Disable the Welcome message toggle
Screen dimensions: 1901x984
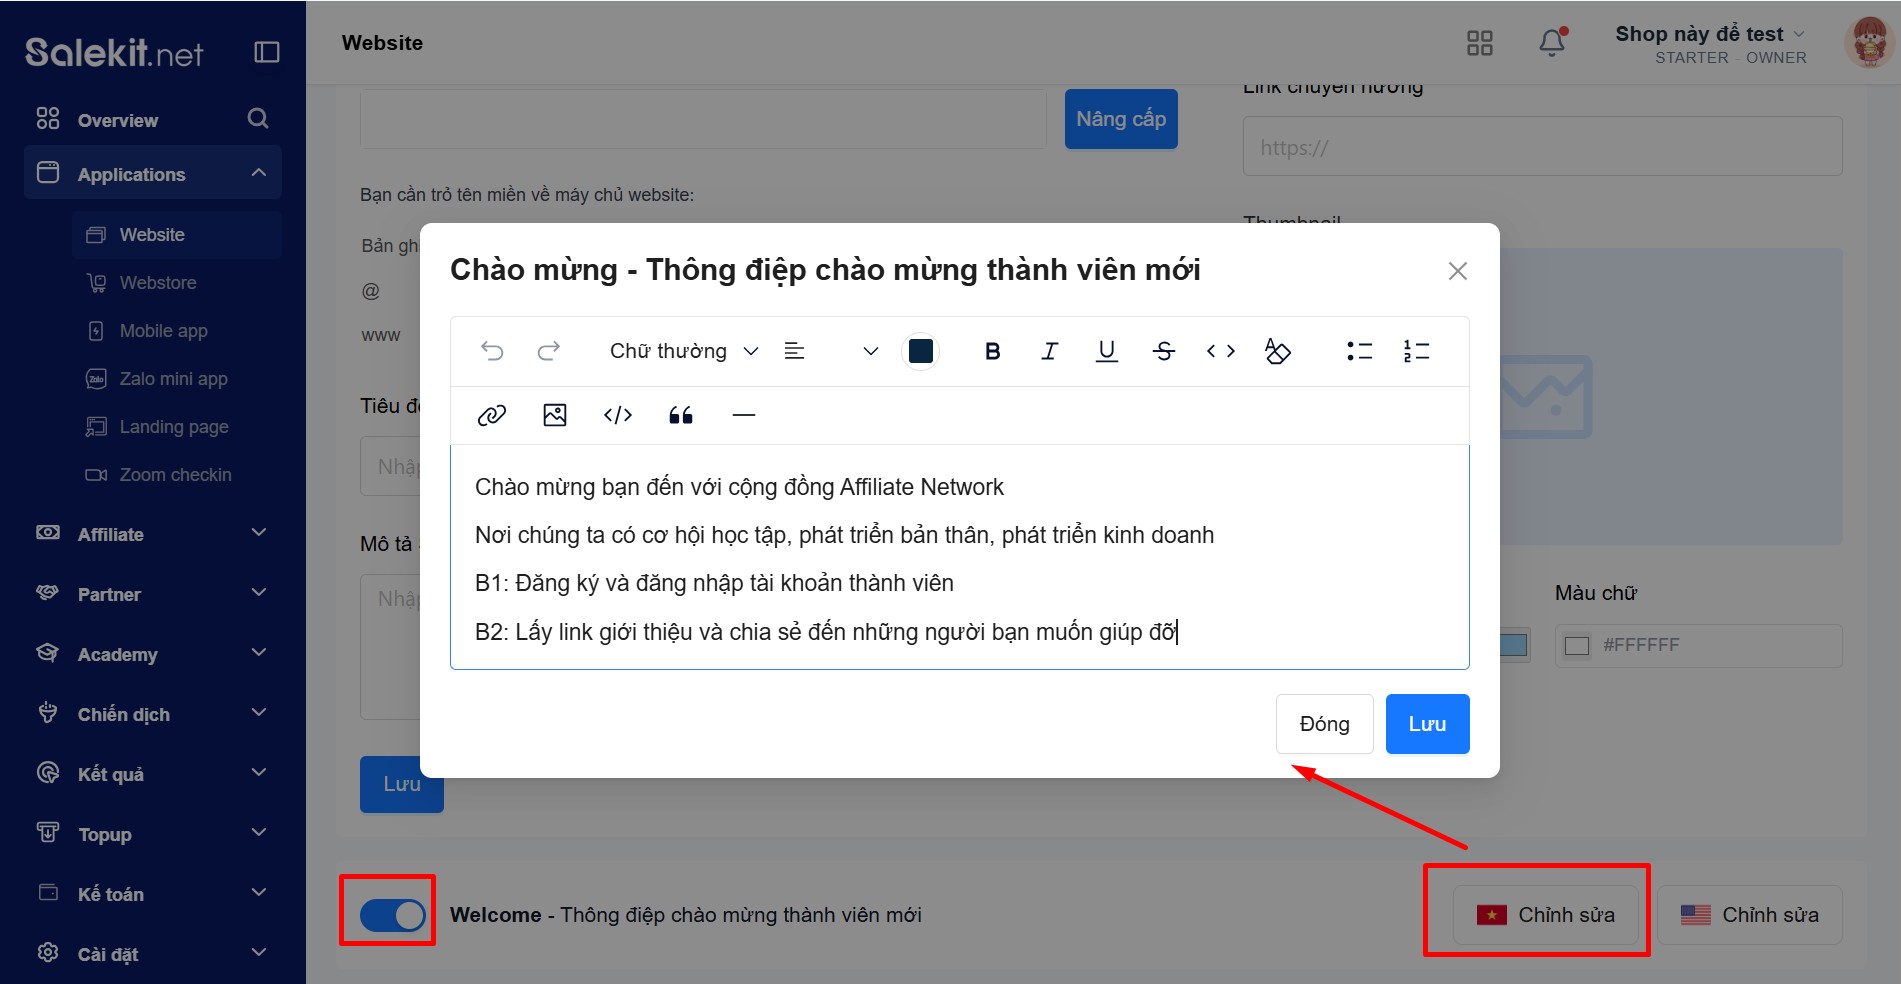392,915
